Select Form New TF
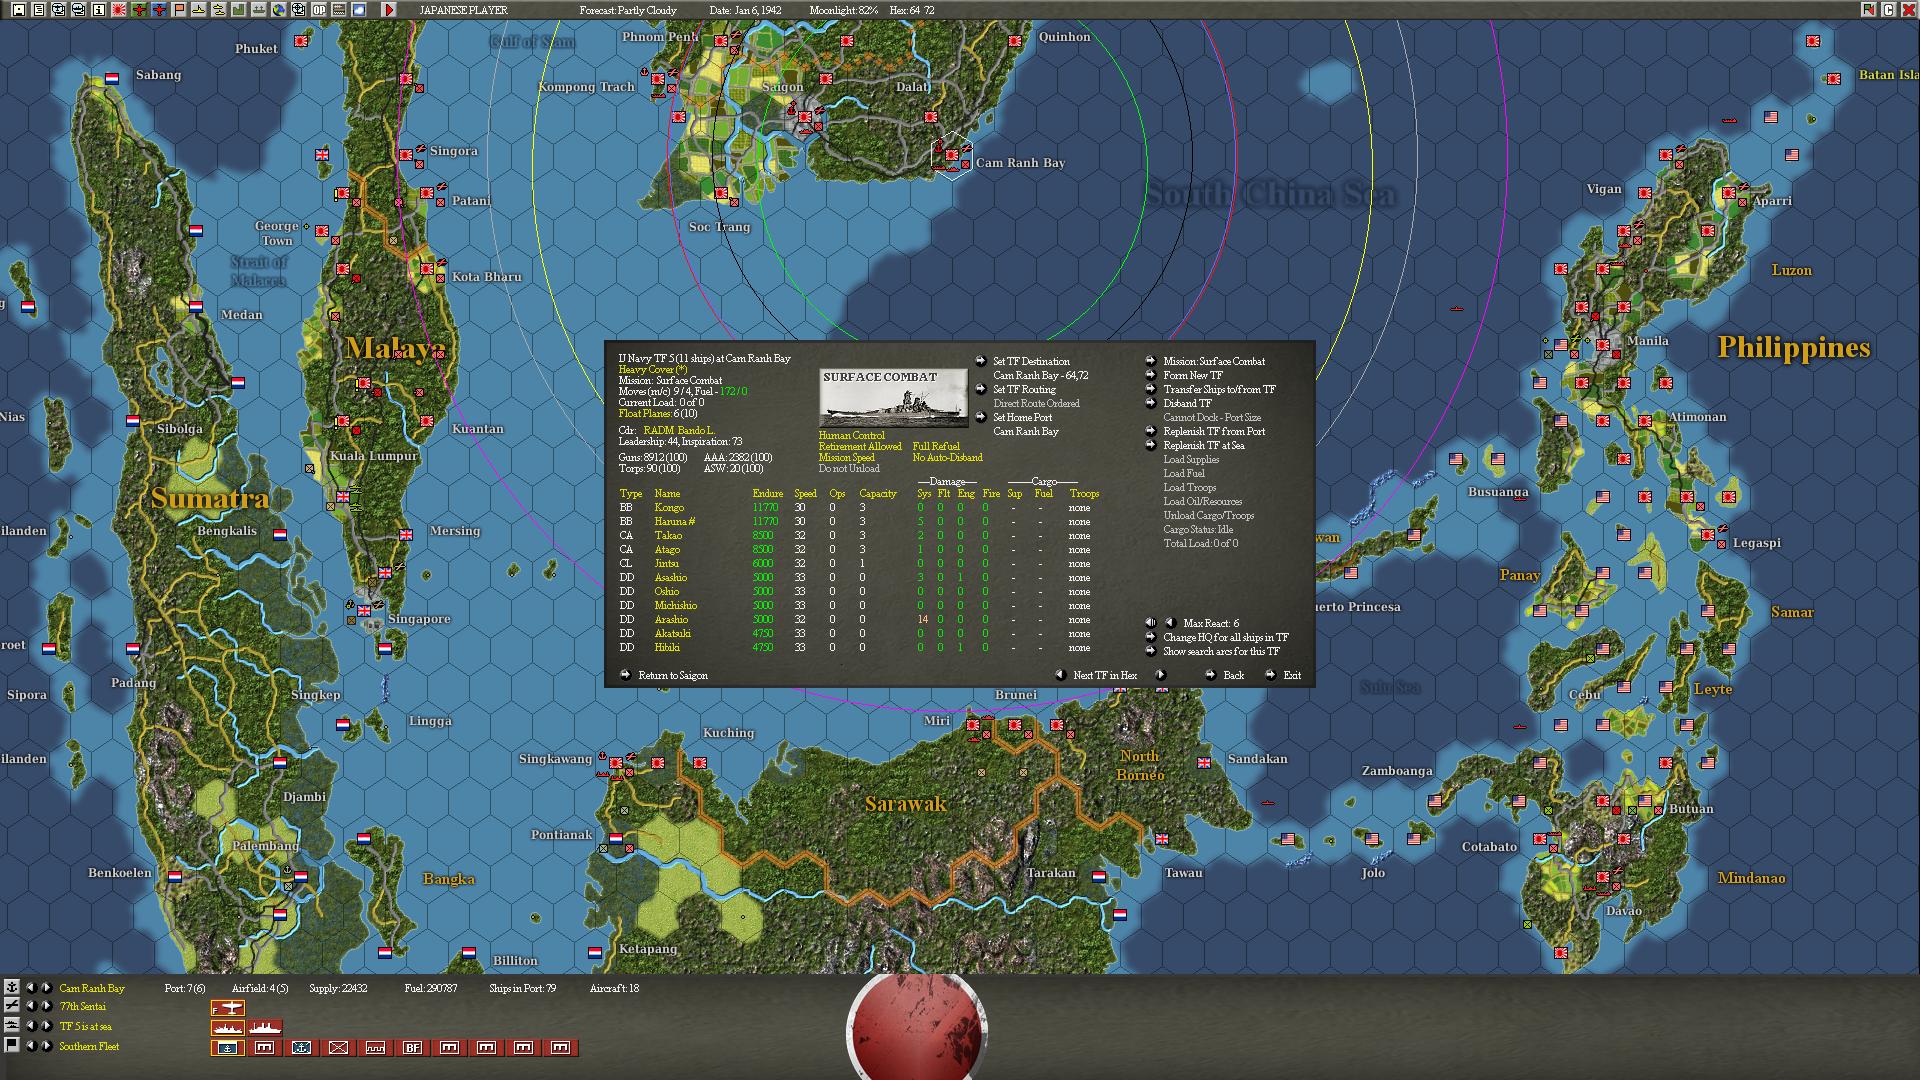This screenshot has height=1080, width=1920. tap(1193, 376)
